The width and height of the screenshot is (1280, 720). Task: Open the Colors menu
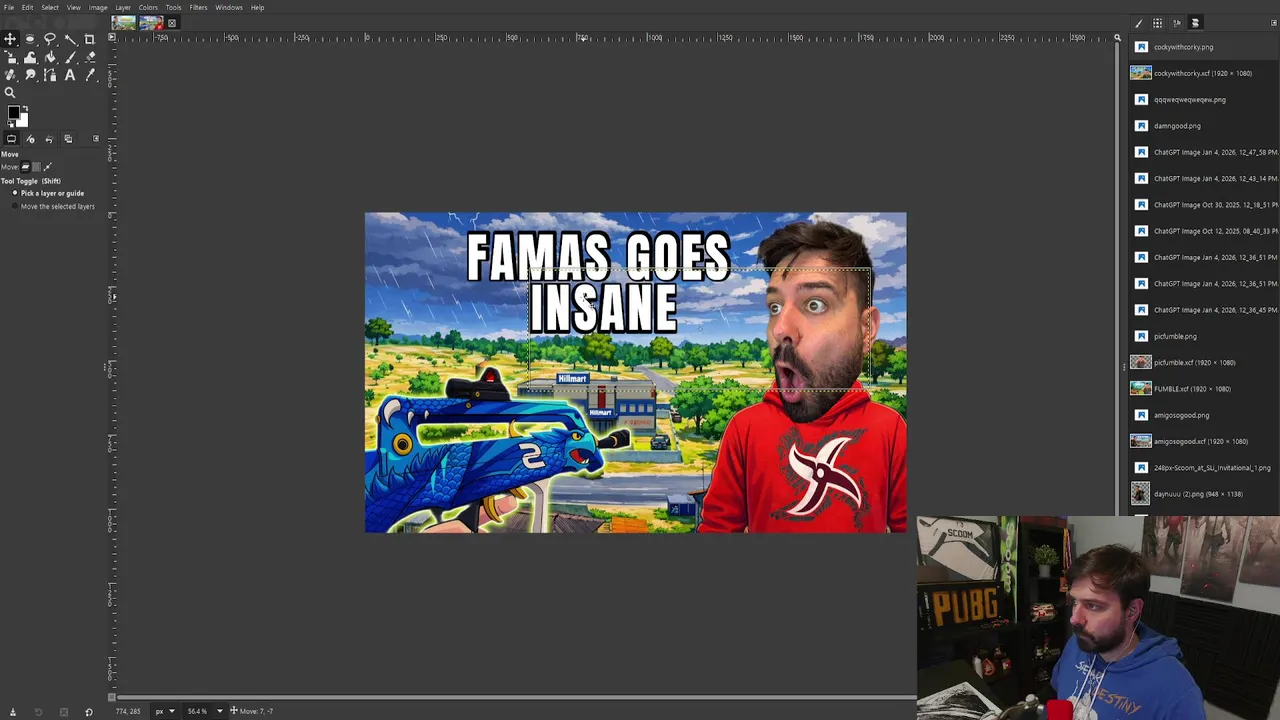click(148, 7)
